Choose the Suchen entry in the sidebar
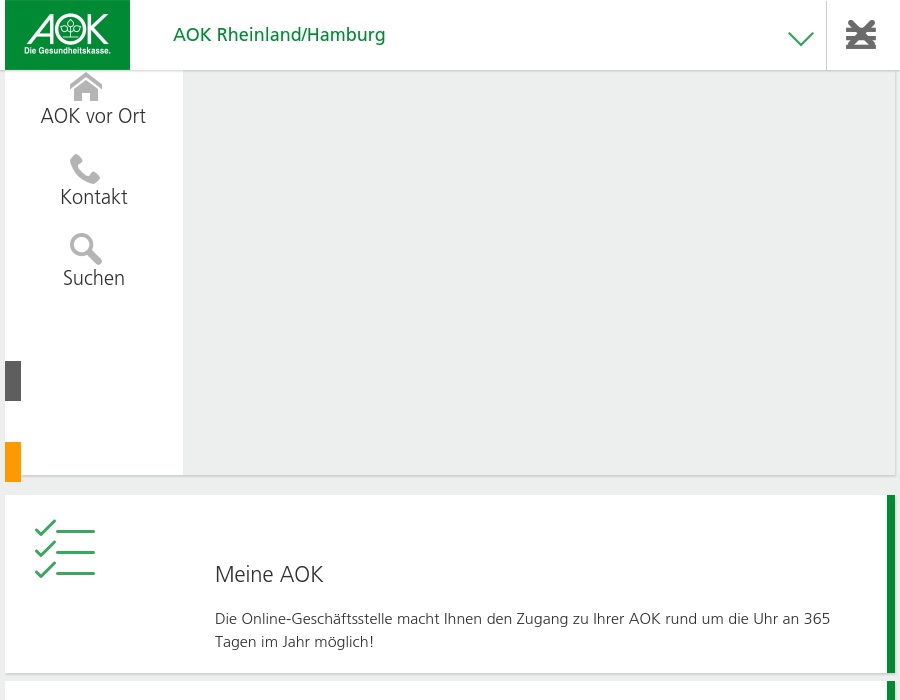The height and width of the screenshot is (700, 900). [x=93, y=277]
